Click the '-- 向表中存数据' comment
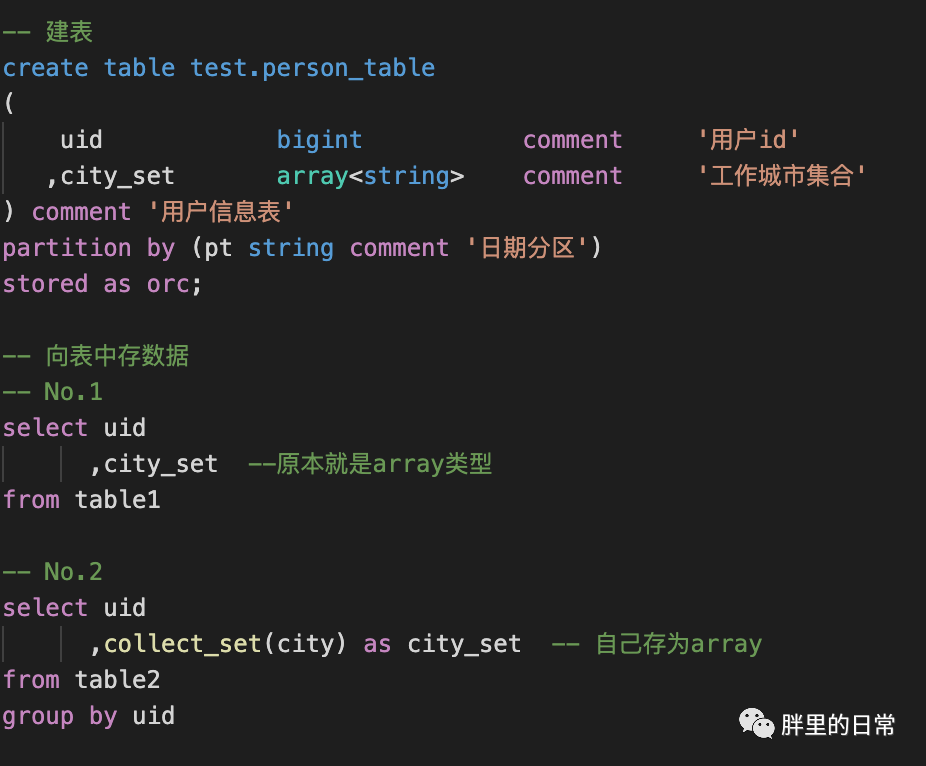 coord(96,356)
